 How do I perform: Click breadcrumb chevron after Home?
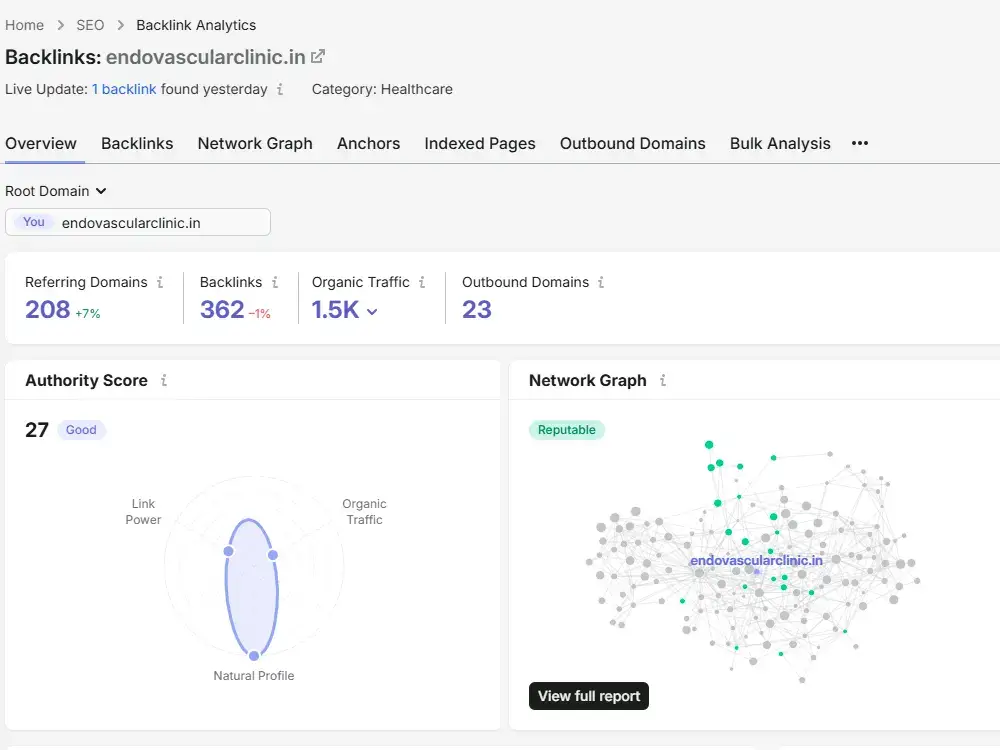click(x=61, y=25)
